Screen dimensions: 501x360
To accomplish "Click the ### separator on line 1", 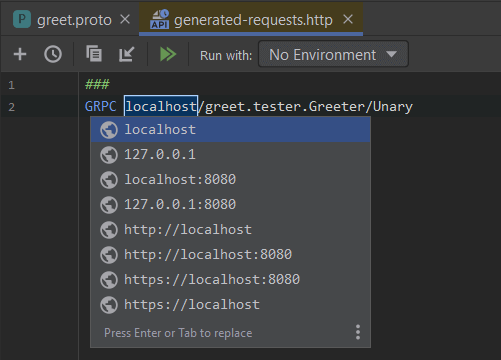I will tap(97, 84).
